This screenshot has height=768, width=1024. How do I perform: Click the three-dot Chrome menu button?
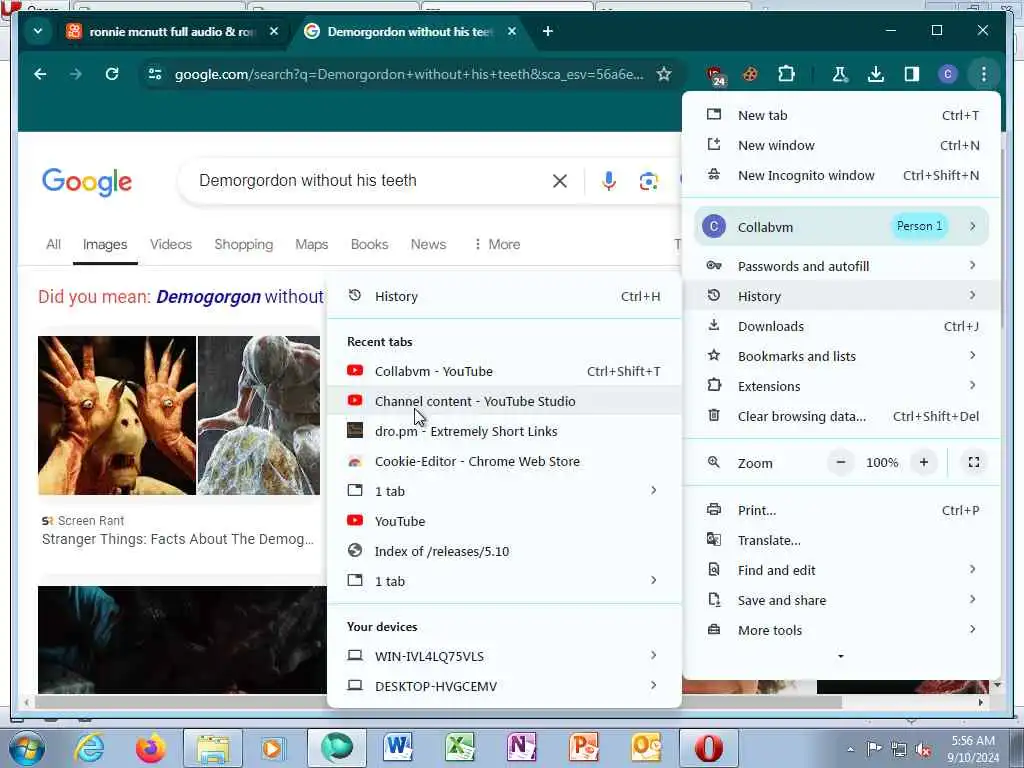pyautogui.click(x=984, y=74)
